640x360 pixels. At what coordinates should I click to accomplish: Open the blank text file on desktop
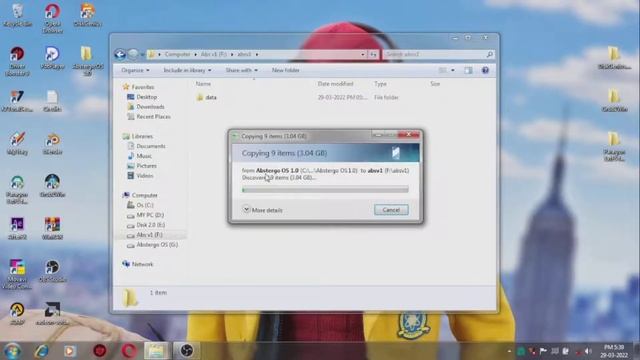click(x=52, y=101)
